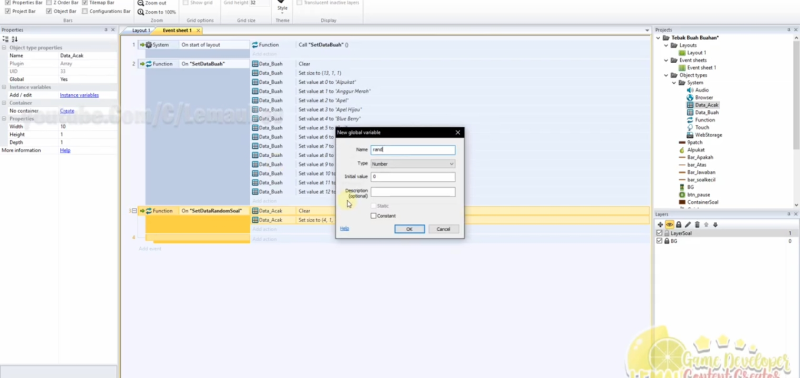Select btn_pause object in Projects tree
This screenshot has width=800, height=378.
(x=694, y=195)
